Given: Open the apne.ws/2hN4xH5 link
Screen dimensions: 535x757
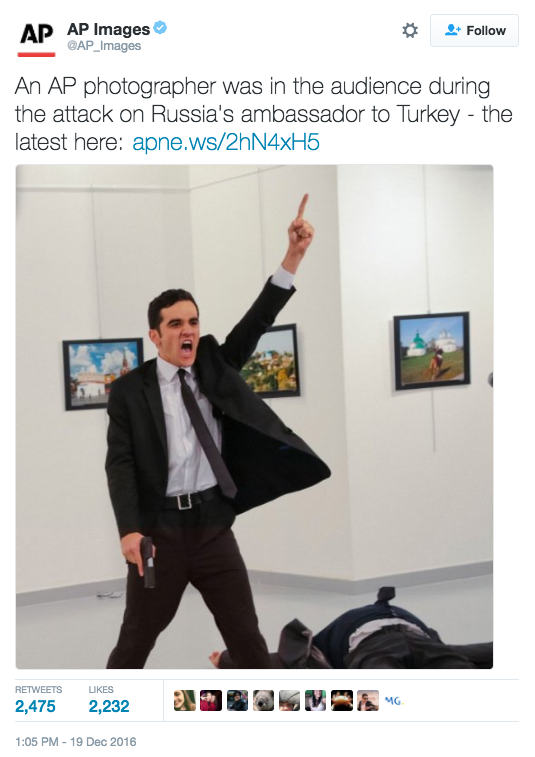Looking at the screenshot, I should (x=226, y=142).
